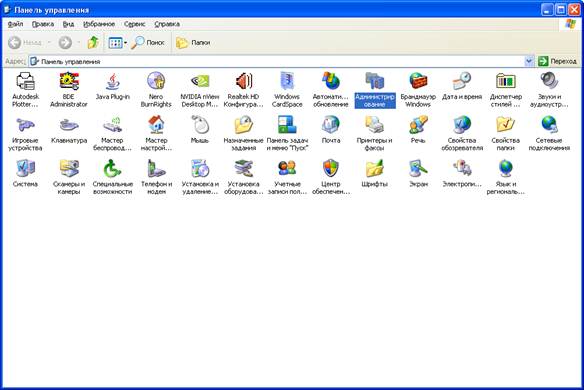
Task: Open the Сервис menu
Action: pyautogui.click(x=134, y=24)
